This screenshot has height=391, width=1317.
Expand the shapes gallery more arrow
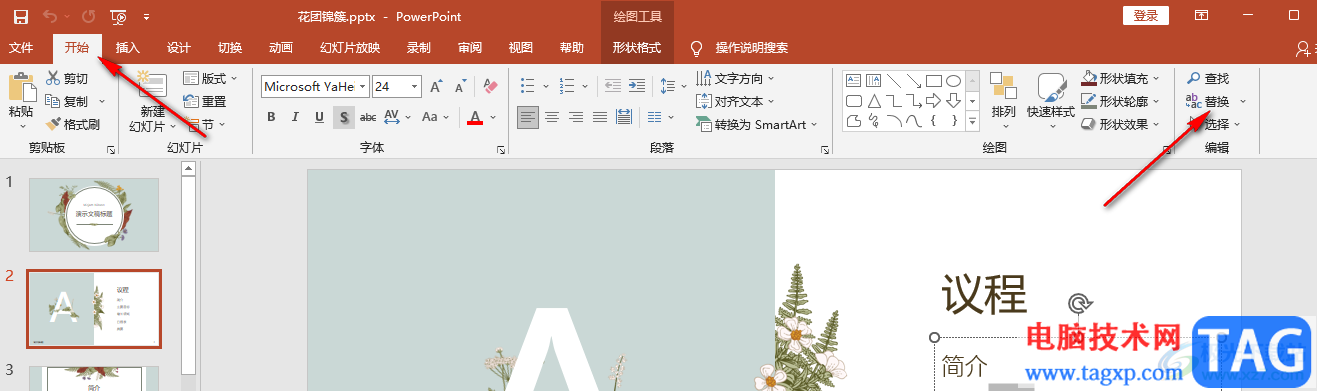[973, 121]
